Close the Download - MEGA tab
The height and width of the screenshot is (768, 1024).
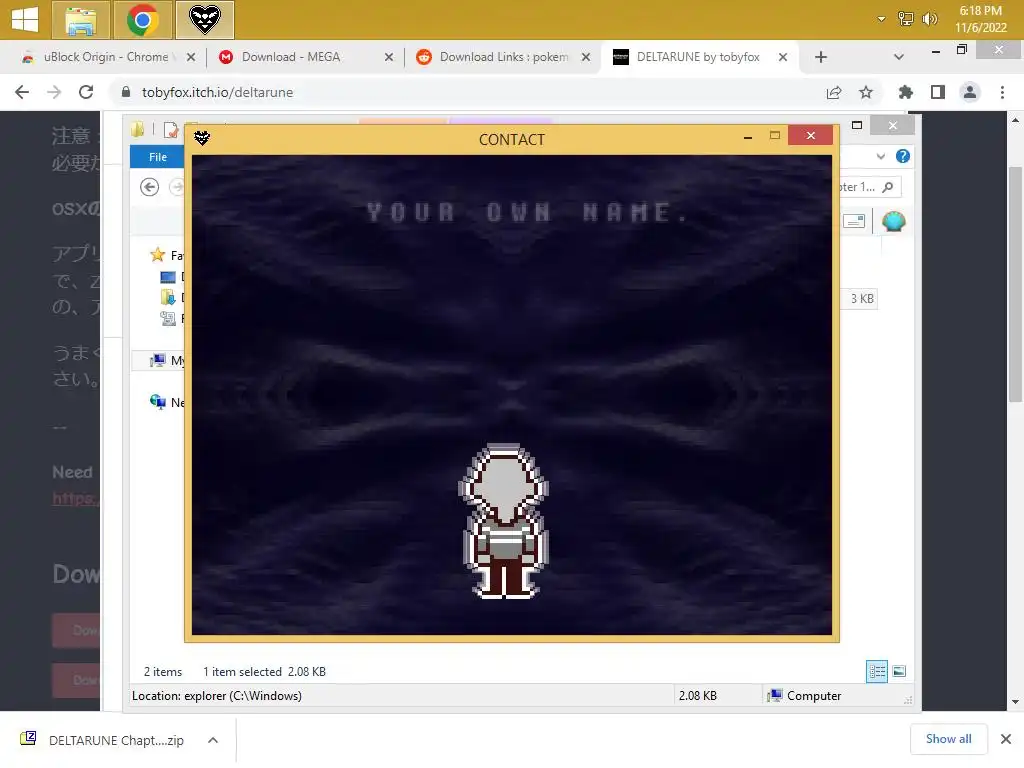click(x=389, y=57)
